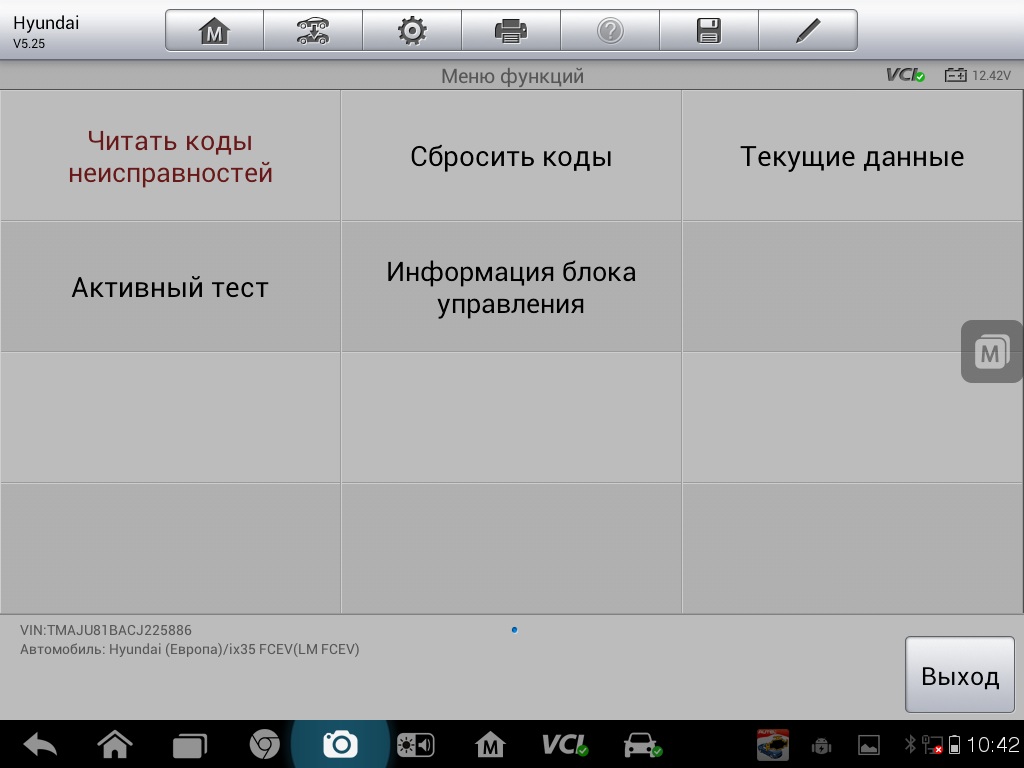Click the printer icon to print
Viewport: 1024px width, 768px height.
pos(511,31)
